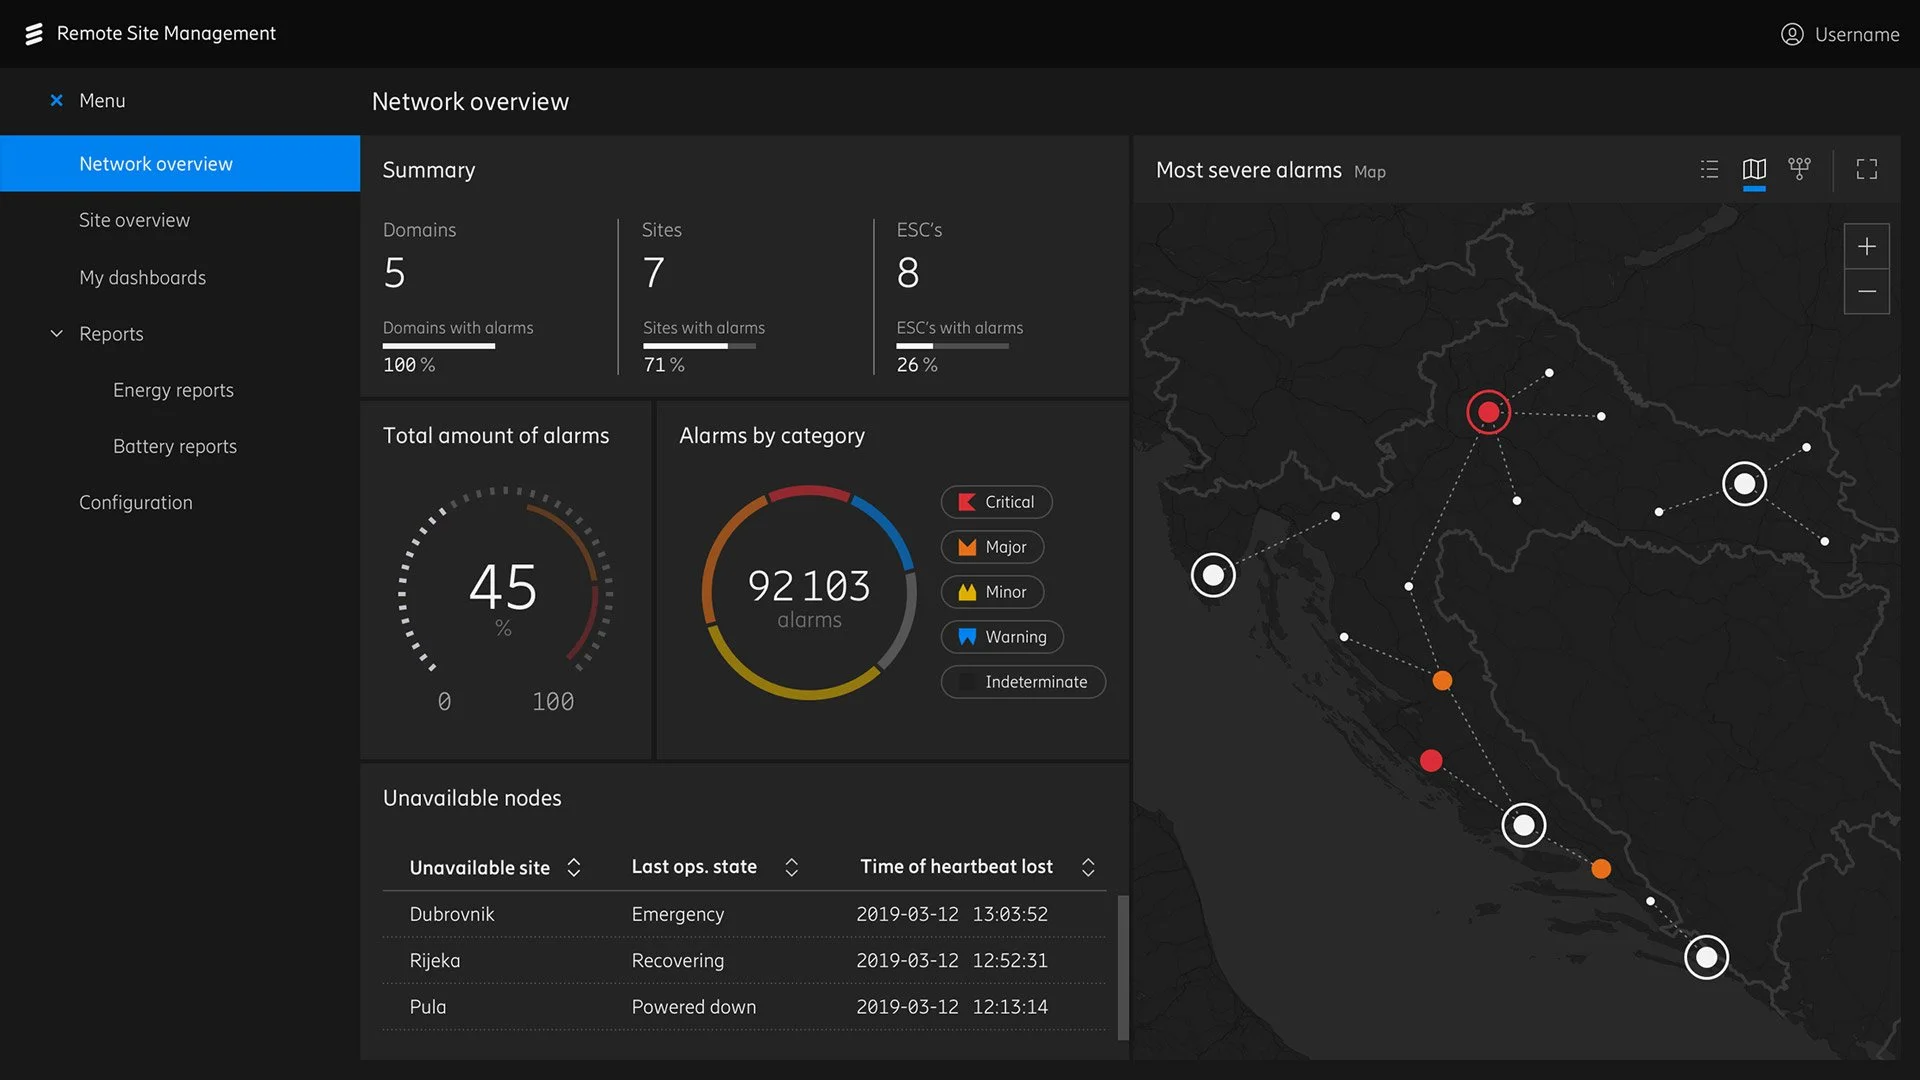Sort table by Unavailable site column
The height and width of the screenshot is (1080, 1920).
[x=574, y=867]
